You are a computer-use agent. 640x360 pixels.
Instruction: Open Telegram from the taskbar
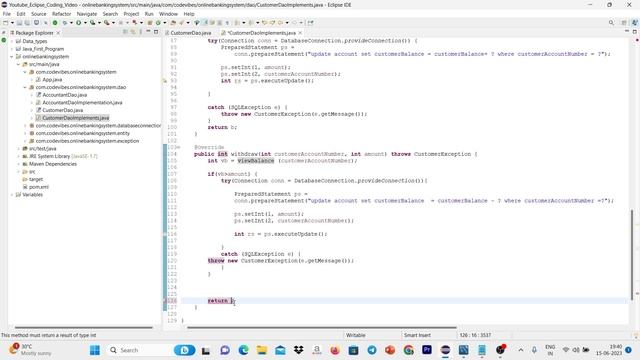[x=371, y=350]
